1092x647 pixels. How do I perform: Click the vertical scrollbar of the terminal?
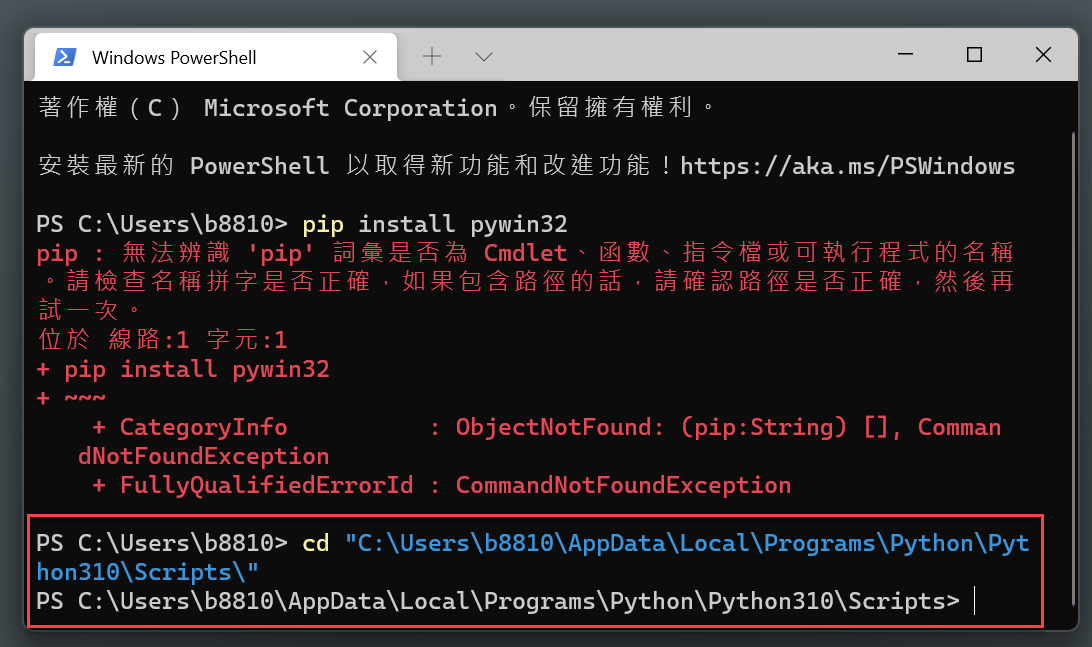(x=1073, y=369)
